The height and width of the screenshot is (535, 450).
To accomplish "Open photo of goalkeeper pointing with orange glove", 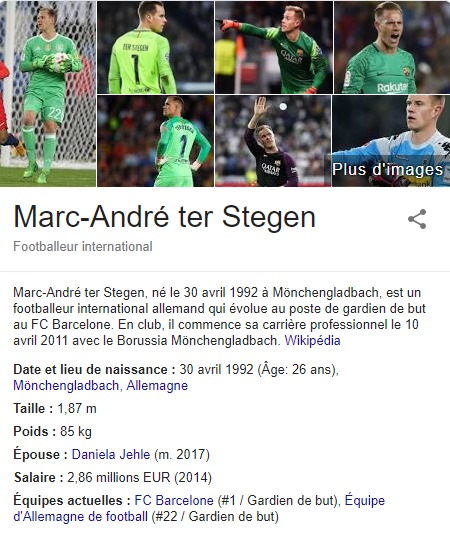I will click(274, 47).
